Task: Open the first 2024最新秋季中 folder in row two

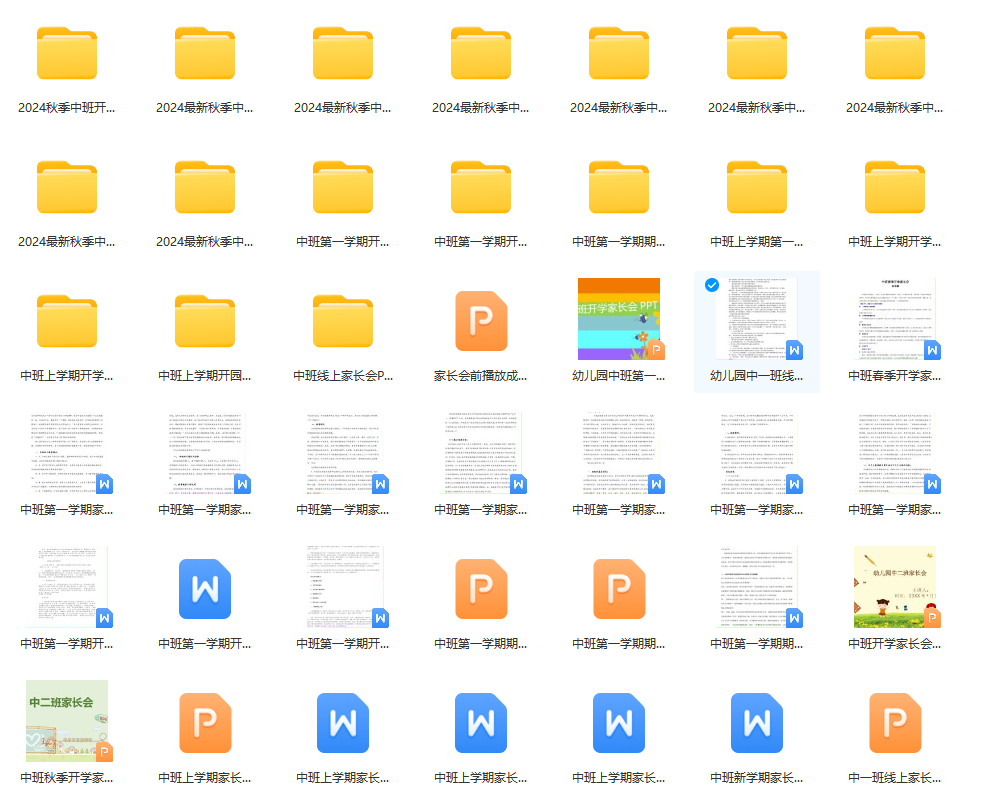Action: point(66,190)
